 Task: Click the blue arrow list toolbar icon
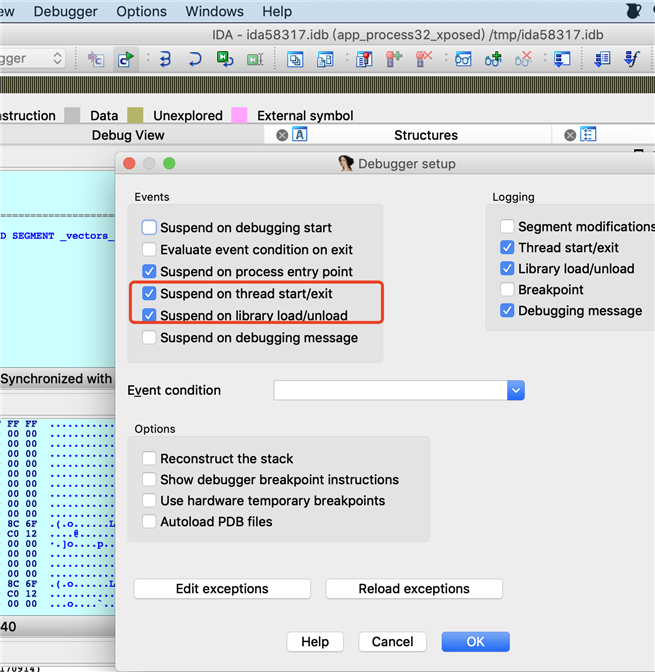tap(602, 59)
